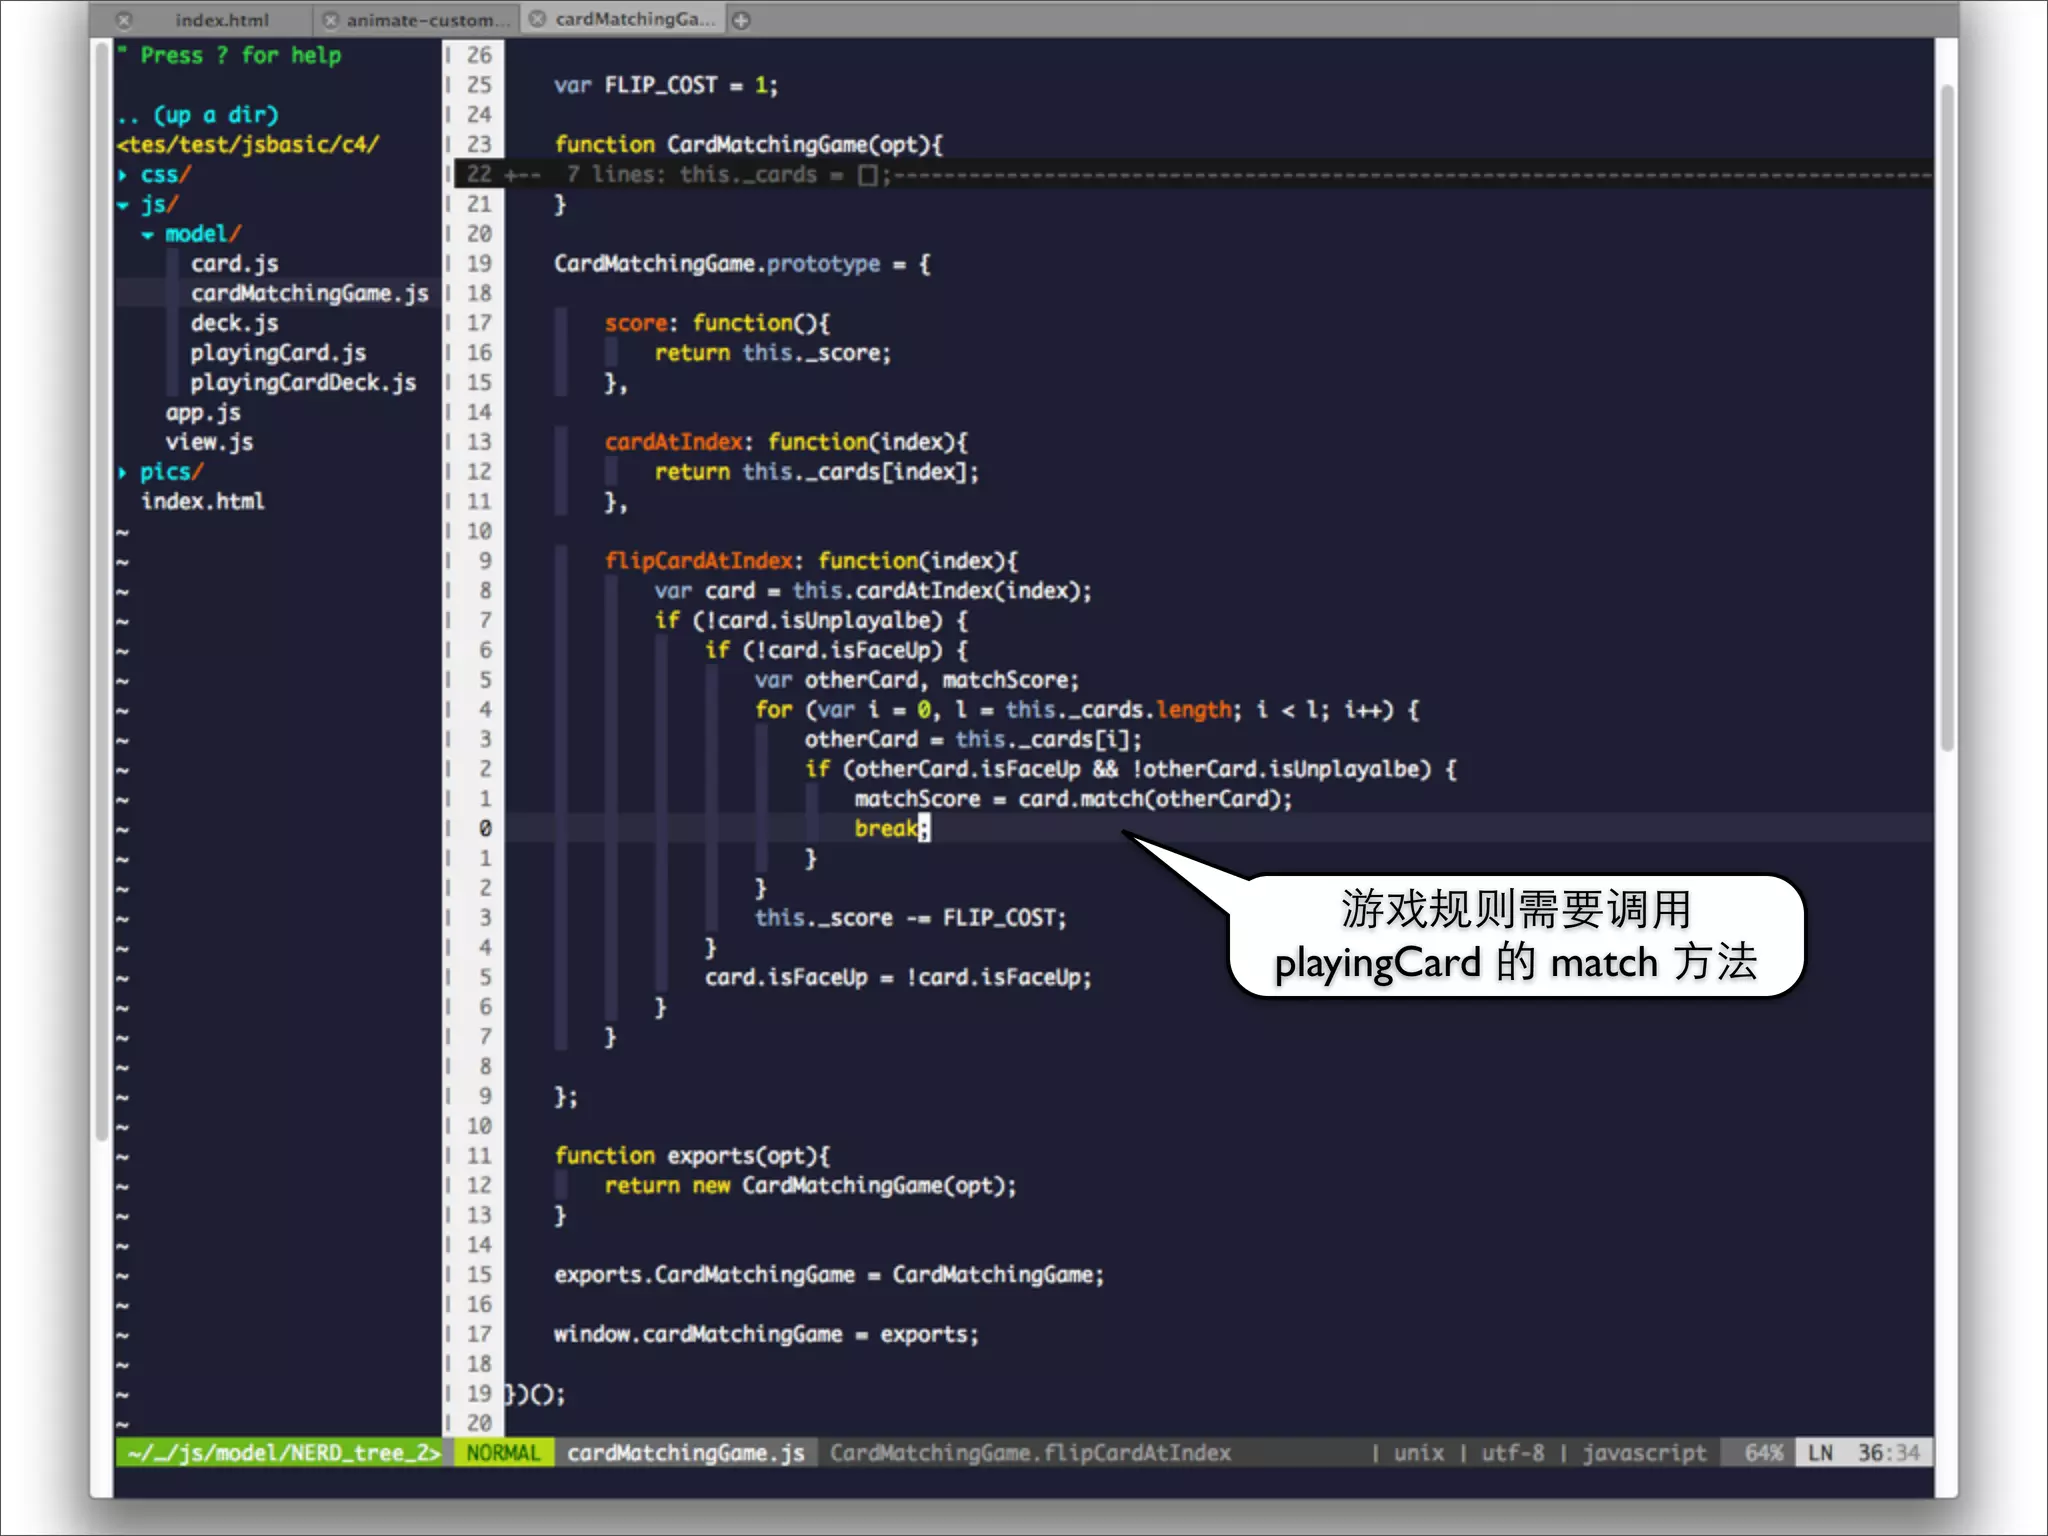Add a new tab with plus icon

coord(741,20)
